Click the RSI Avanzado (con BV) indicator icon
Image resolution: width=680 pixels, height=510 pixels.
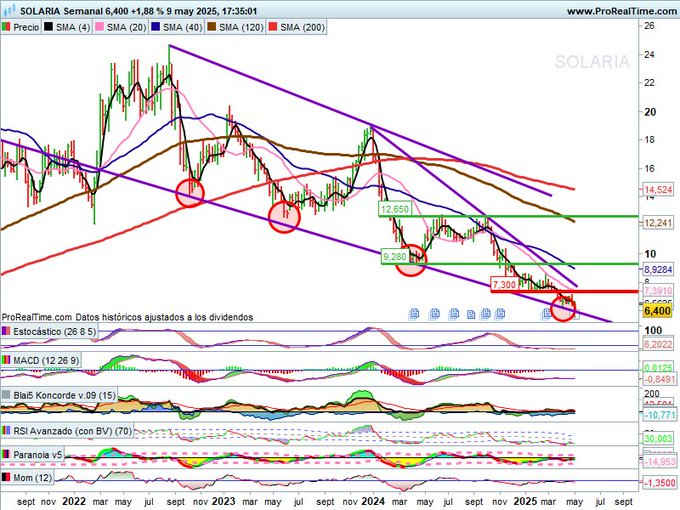(6, 431)
